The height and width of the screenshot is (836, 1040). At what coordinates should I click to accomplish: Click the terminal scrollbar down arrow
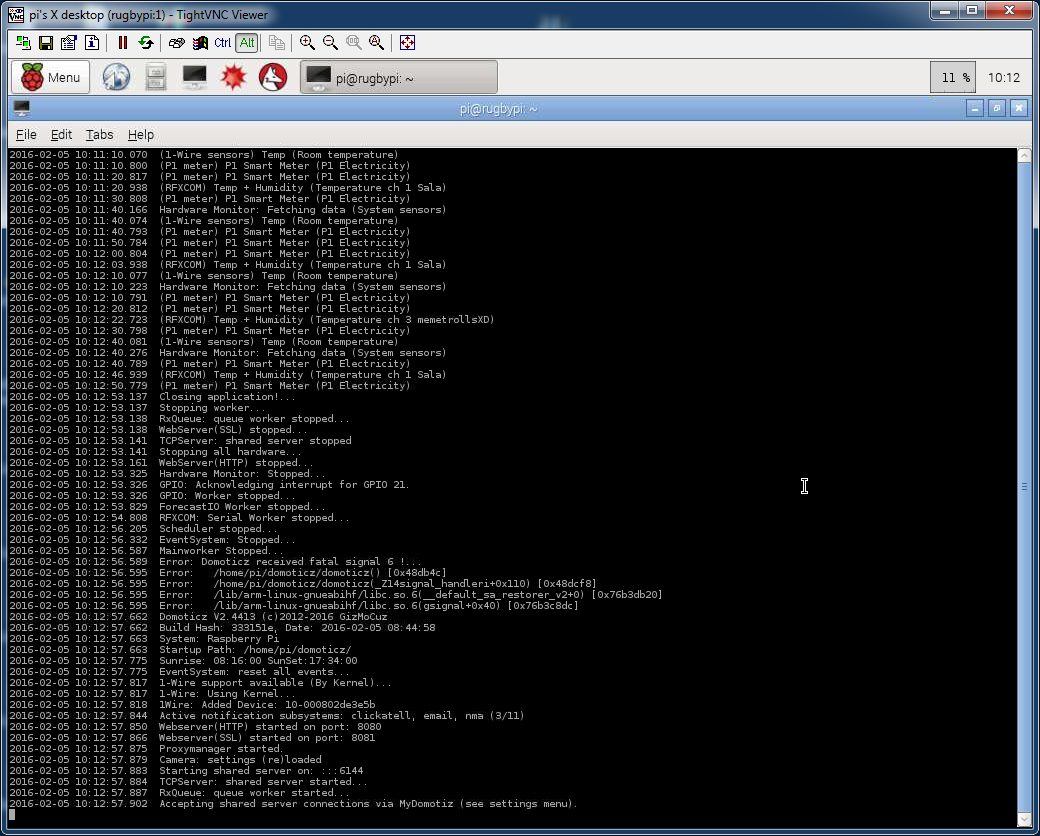point(1023,819)
